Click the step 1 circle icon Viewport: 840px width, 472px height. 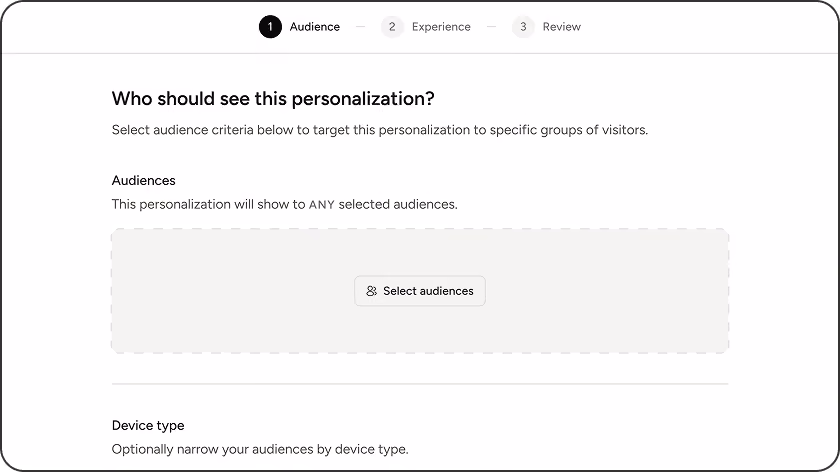point(270,27)
